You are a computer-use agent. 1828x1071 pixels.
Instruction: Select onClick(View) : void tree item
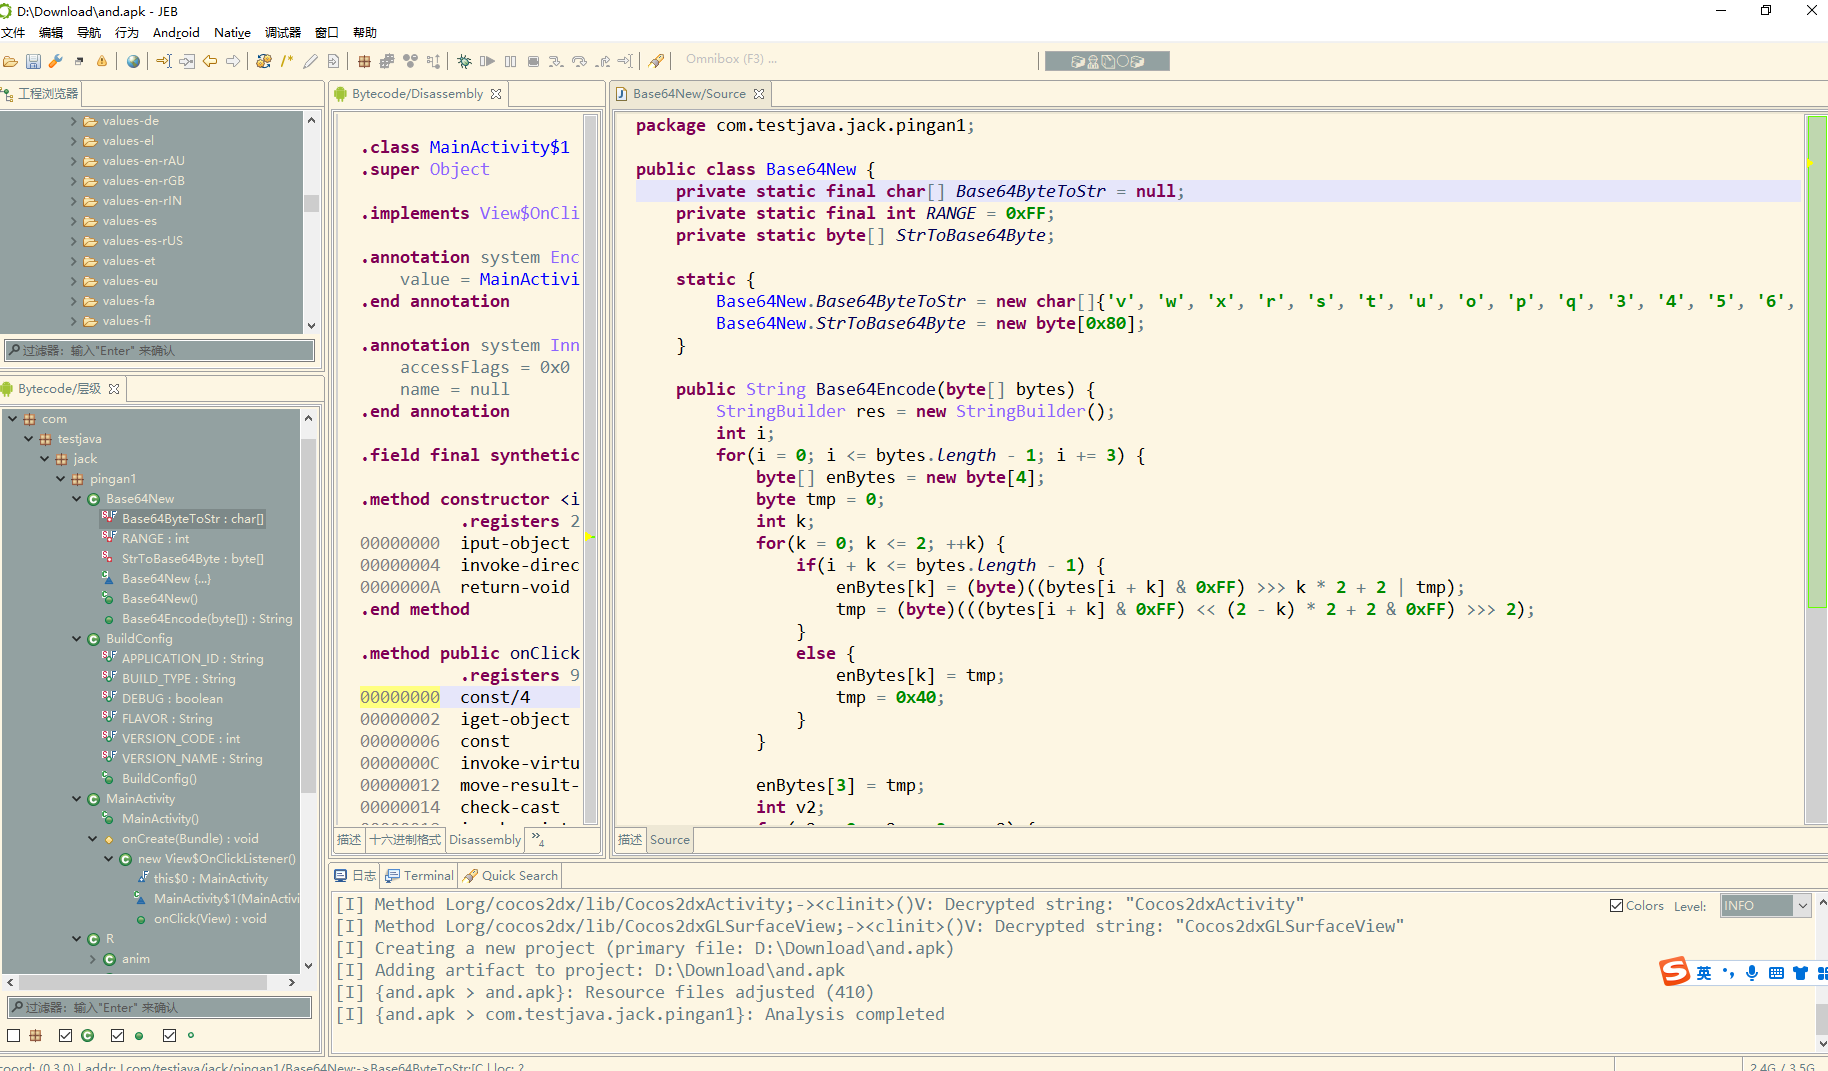[210, 919]
